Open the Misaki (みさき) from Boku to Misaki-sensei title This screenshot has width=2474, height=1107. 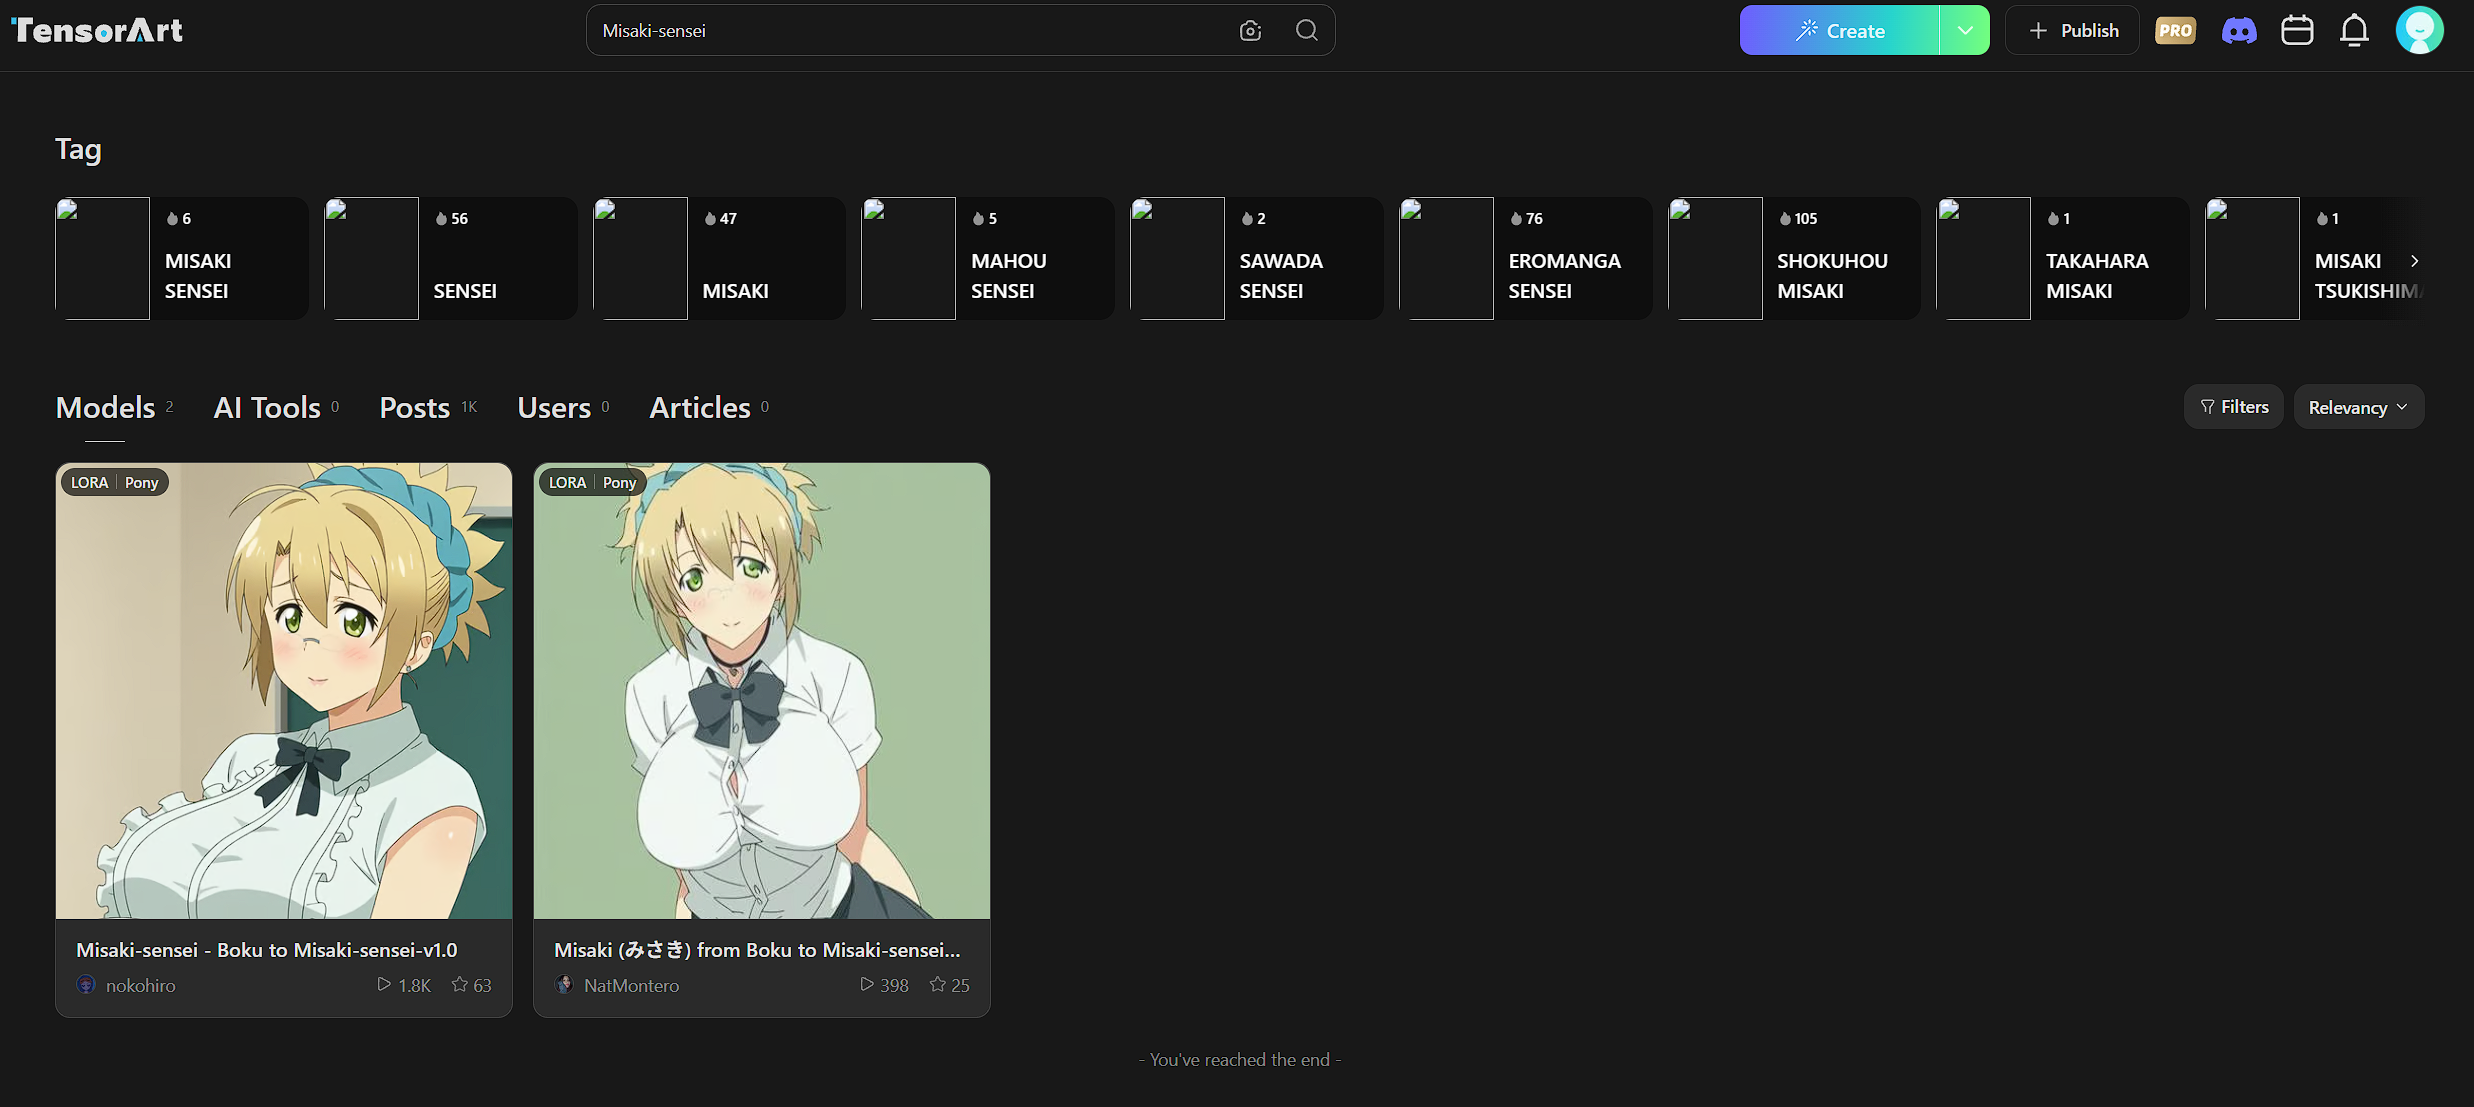757,950
